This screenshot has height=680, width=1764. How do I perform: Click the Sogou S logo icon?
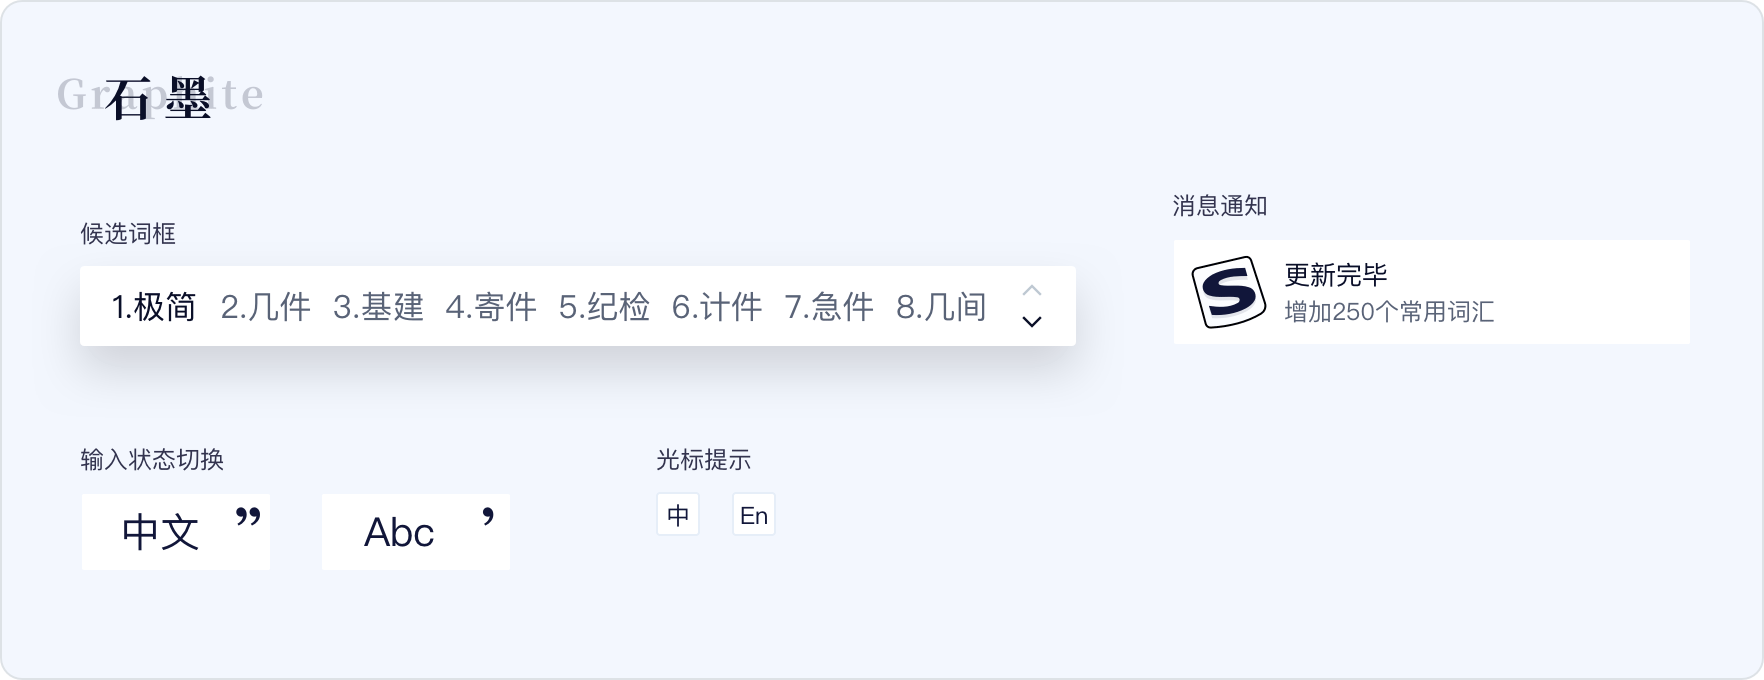tap(1229, 292)
